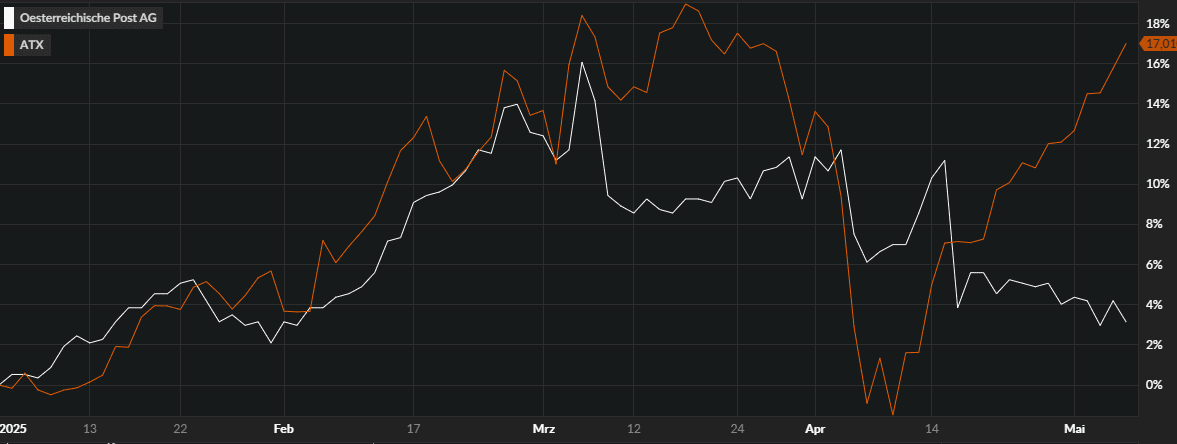Click the orange 17,01 current value tag
The width and height of the screenshot is (1177, 444).
[1159, 43]
